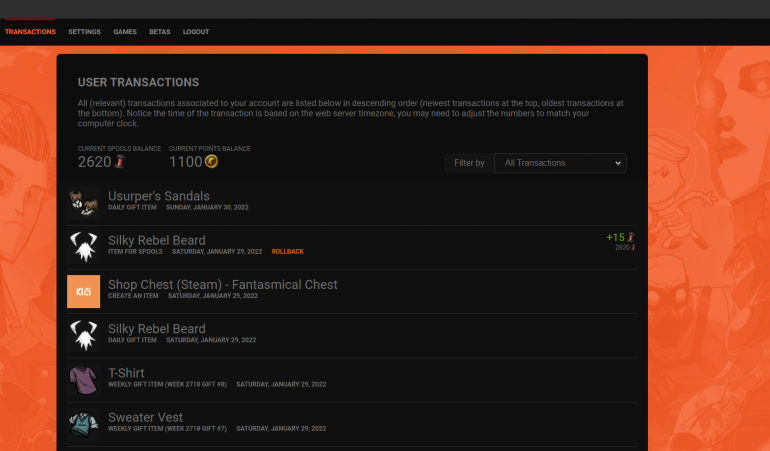Click the gold points coin icon
This screenshot has height=451, width=770.
(211, 161)
